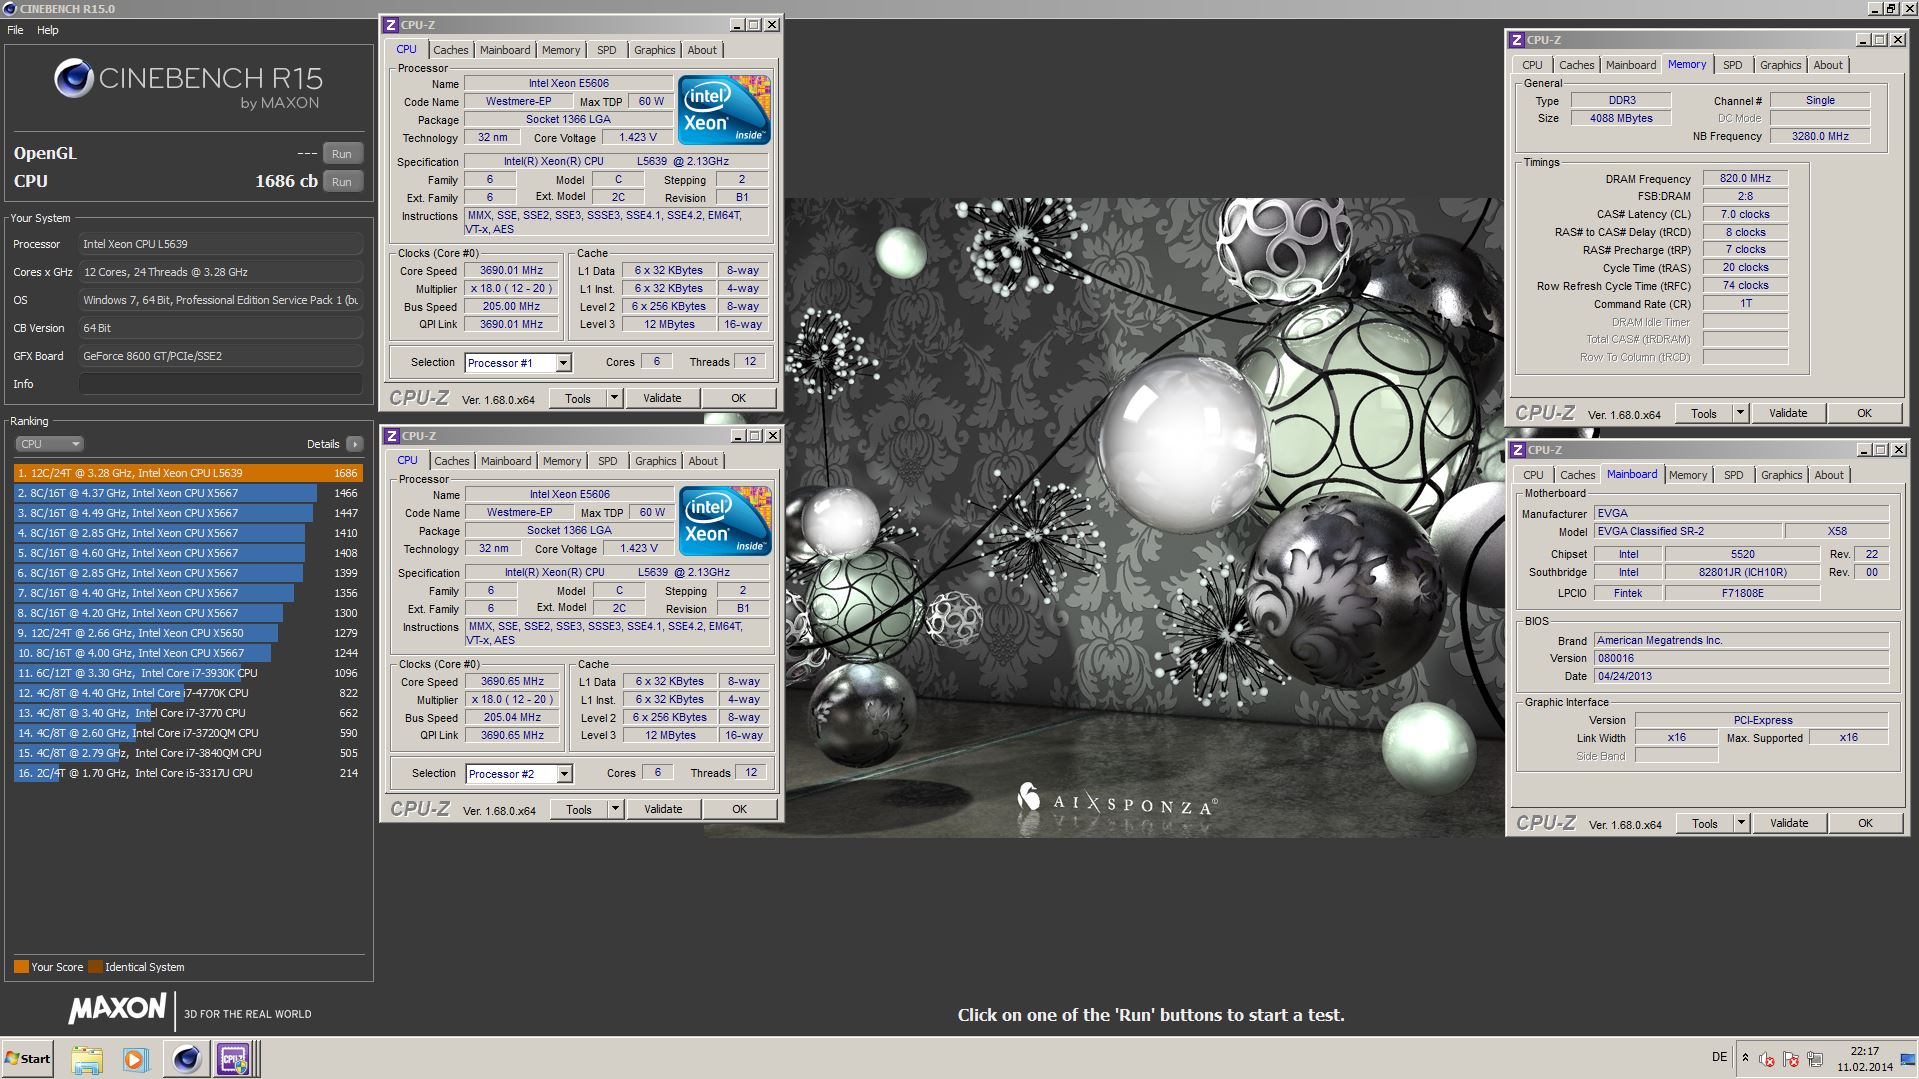Click Tools button in Memory CPU-Z window

click(1704, 413)
